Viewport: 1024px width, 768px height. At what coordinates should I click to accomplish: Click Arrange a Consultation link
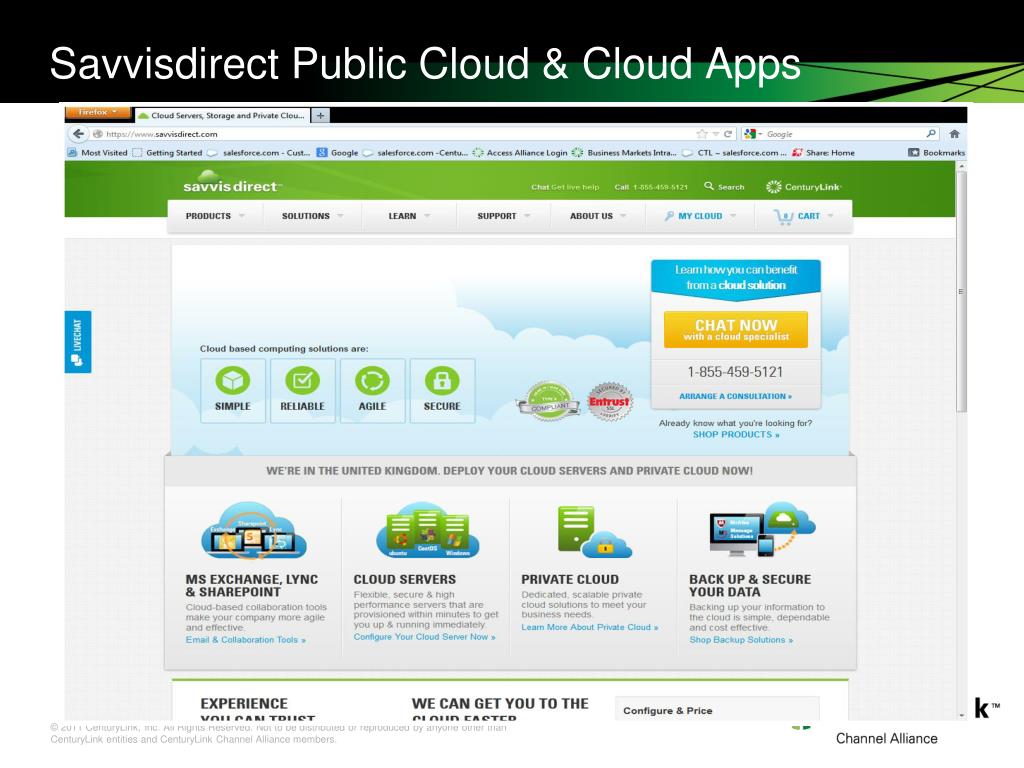(735, 396)
